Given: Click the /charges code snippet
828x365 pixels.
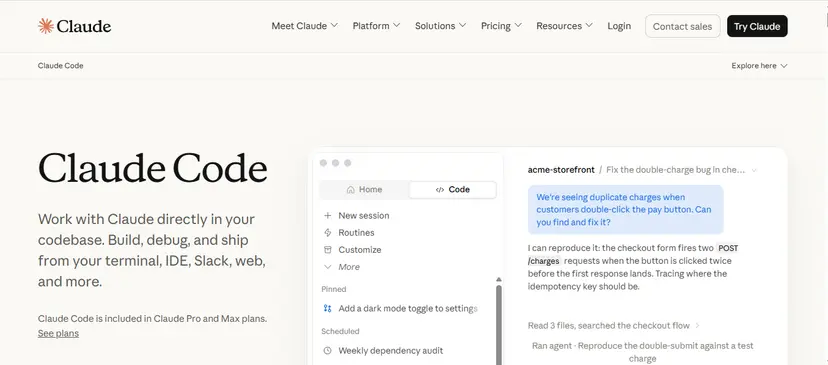Looking at the screenshot, I should pyautogui.click(x=544, y=261).
